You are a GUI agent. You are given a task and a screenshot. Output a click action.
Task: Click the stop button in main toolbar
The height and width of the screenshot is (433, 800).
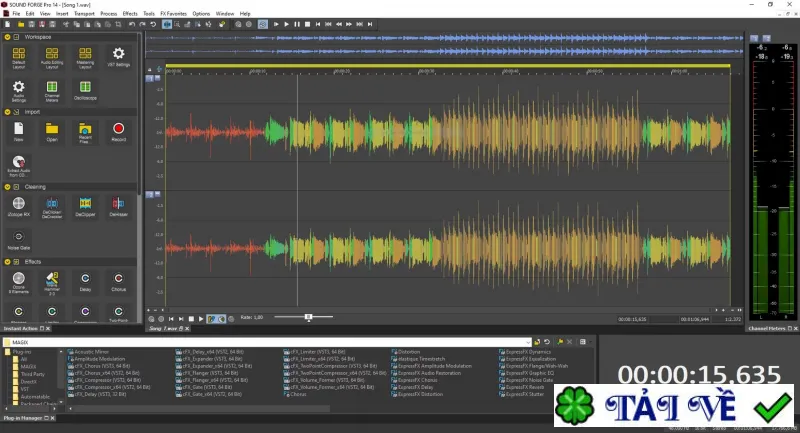[x=307, y=24]
